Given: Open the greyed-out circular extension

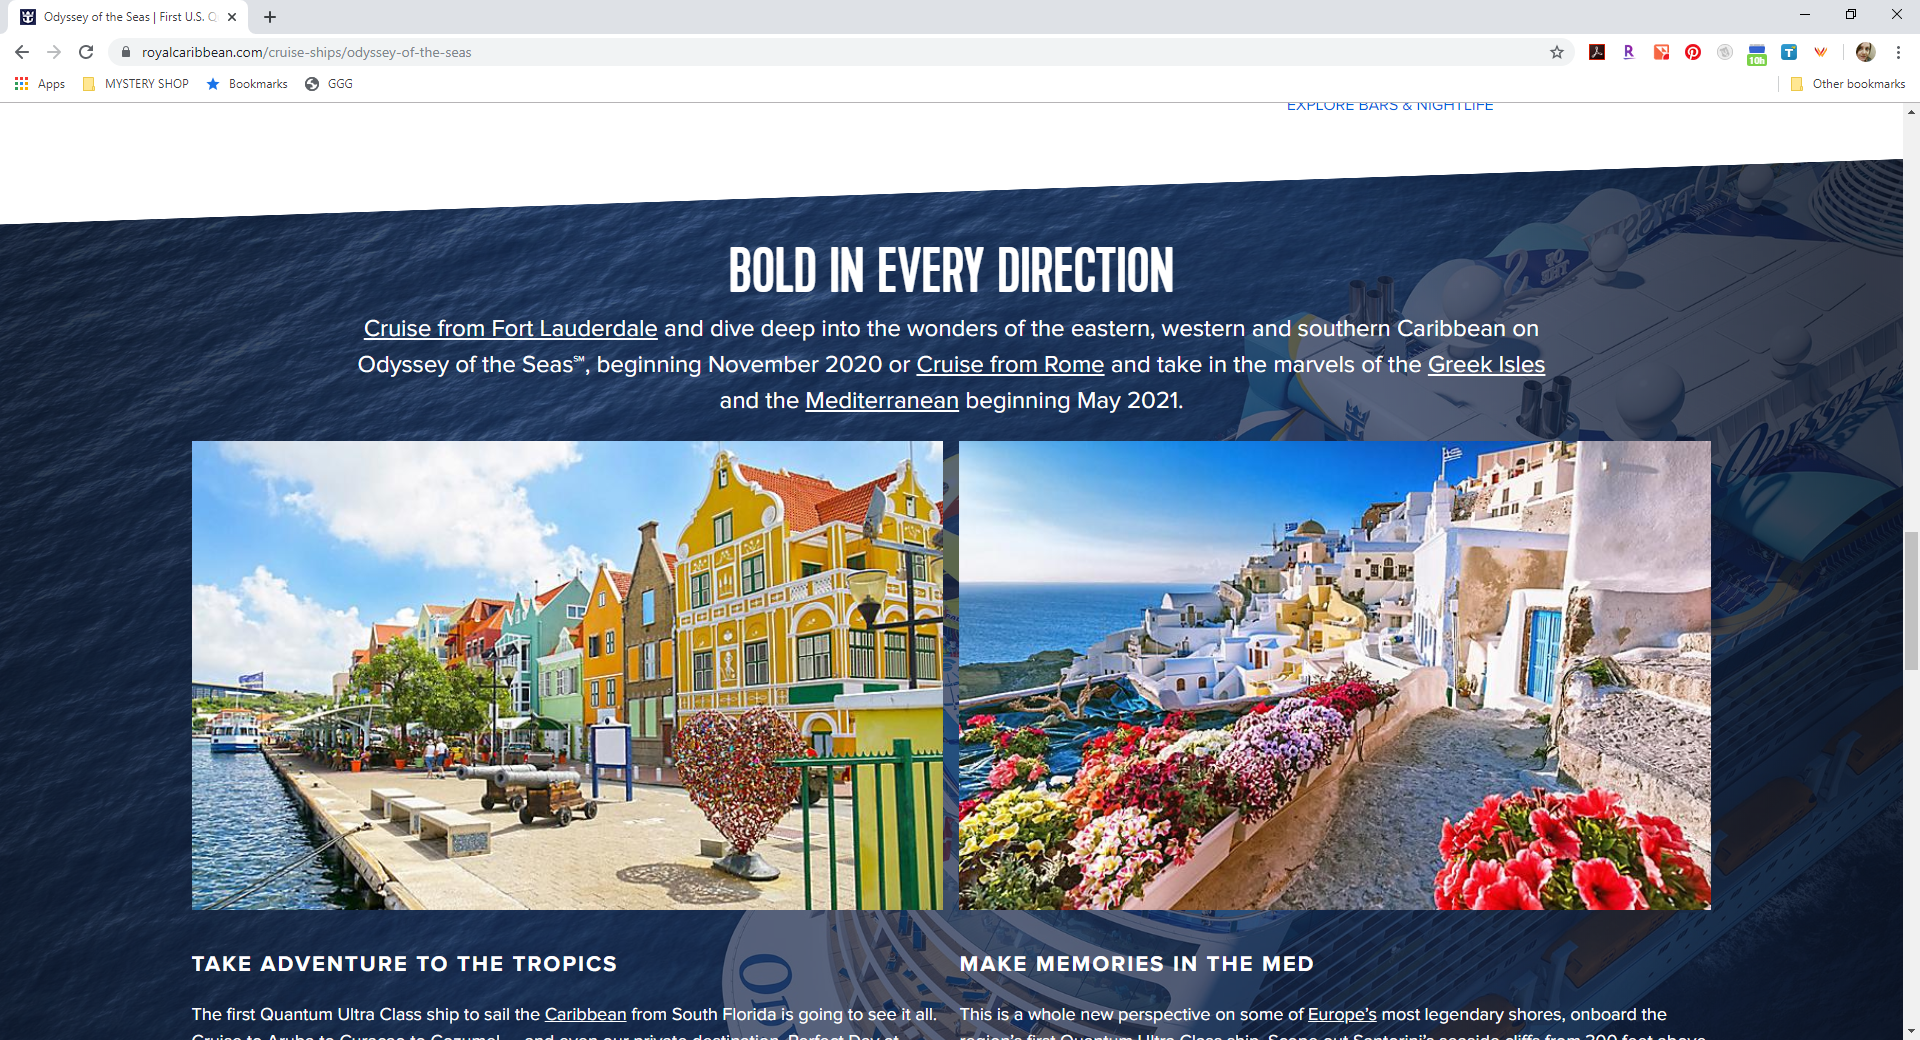Looking at the screenshot, I should click(1725, 52).
